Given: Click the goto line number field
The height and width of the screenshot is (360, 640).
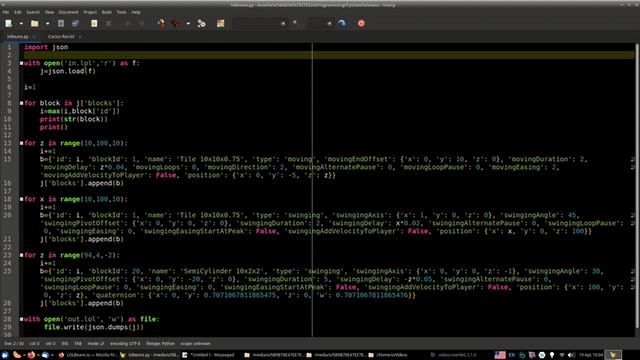Looking at the screenshot, I should [320, 24].
